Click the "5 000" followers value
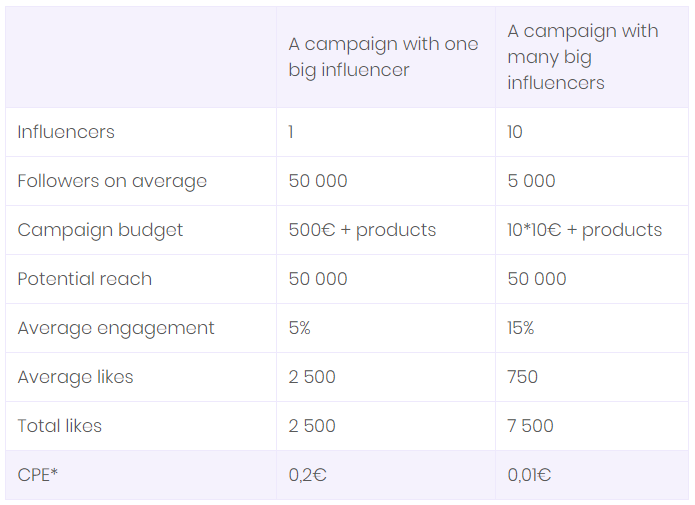Viewport: 695px width, 505px height. [531, 181]
